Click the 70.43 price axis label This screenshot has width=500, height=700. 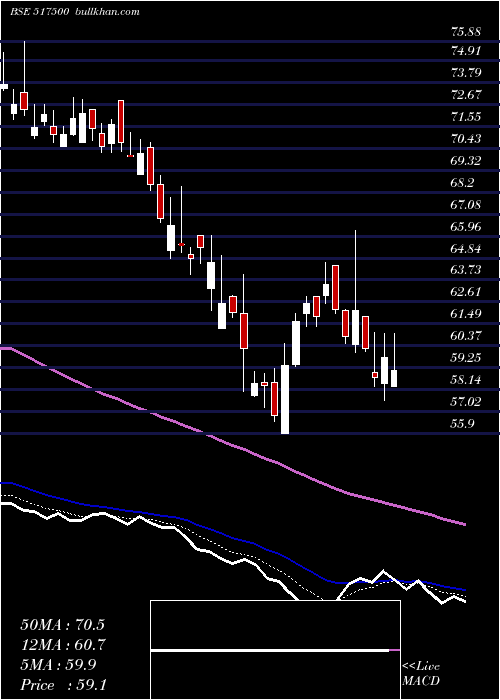pyautogui.click(x=466, y=138)
